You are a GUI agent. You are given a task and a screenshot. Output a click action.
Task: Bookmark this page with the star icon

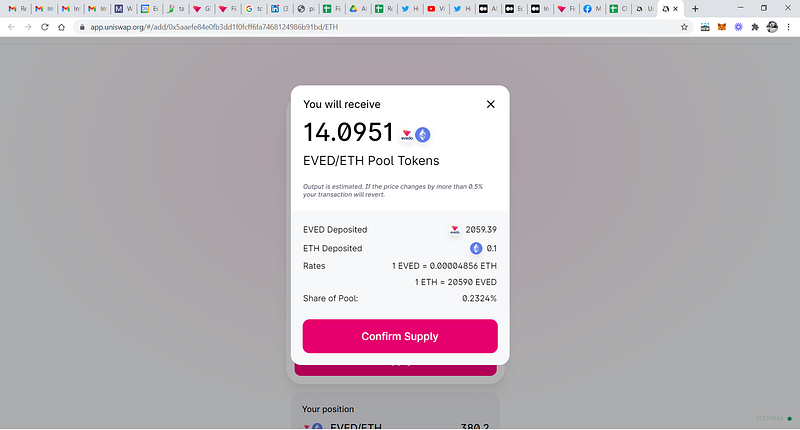pos(684,27)
